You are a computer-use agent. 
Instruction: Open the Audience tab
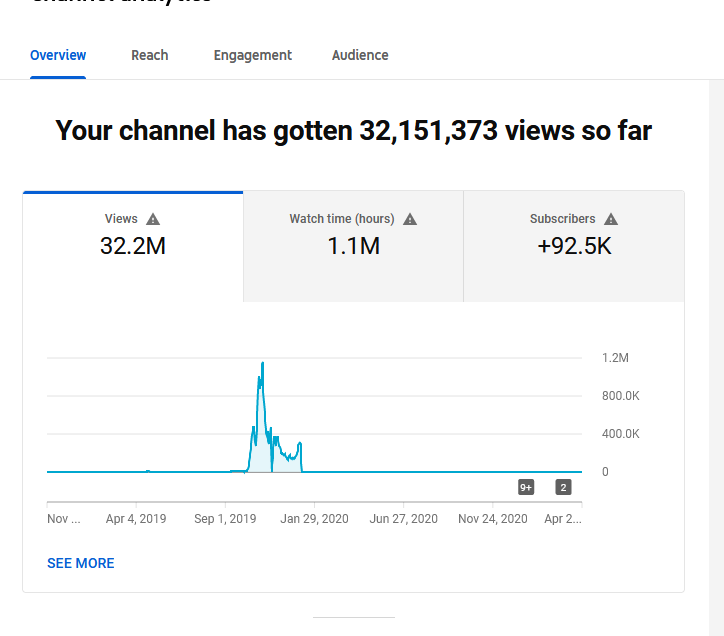(x=360, y=55)
